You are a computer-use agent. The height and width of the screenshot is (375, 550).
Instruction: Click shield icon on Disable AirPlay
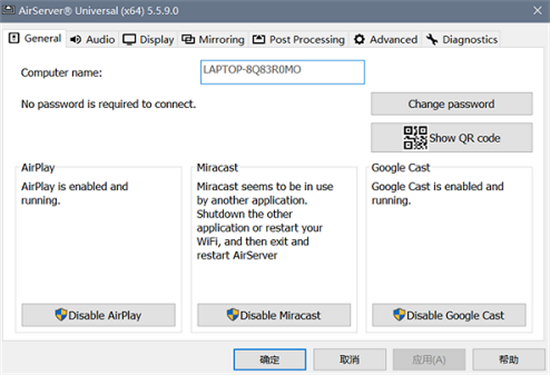(61, 314)
